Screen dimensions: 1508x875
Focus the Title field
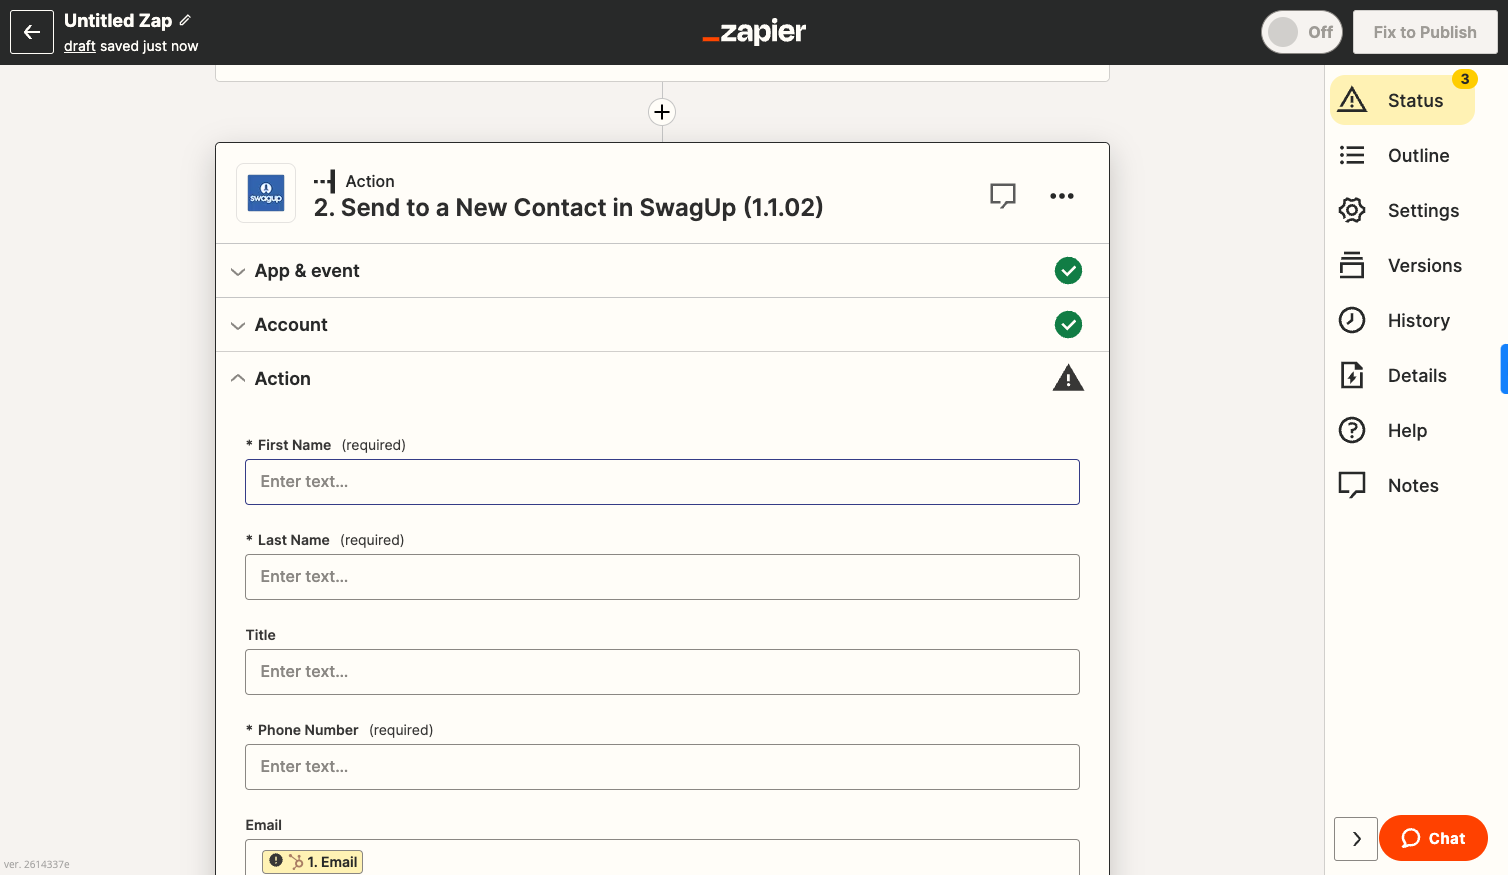pyautogui.click(x=662, y=672)
